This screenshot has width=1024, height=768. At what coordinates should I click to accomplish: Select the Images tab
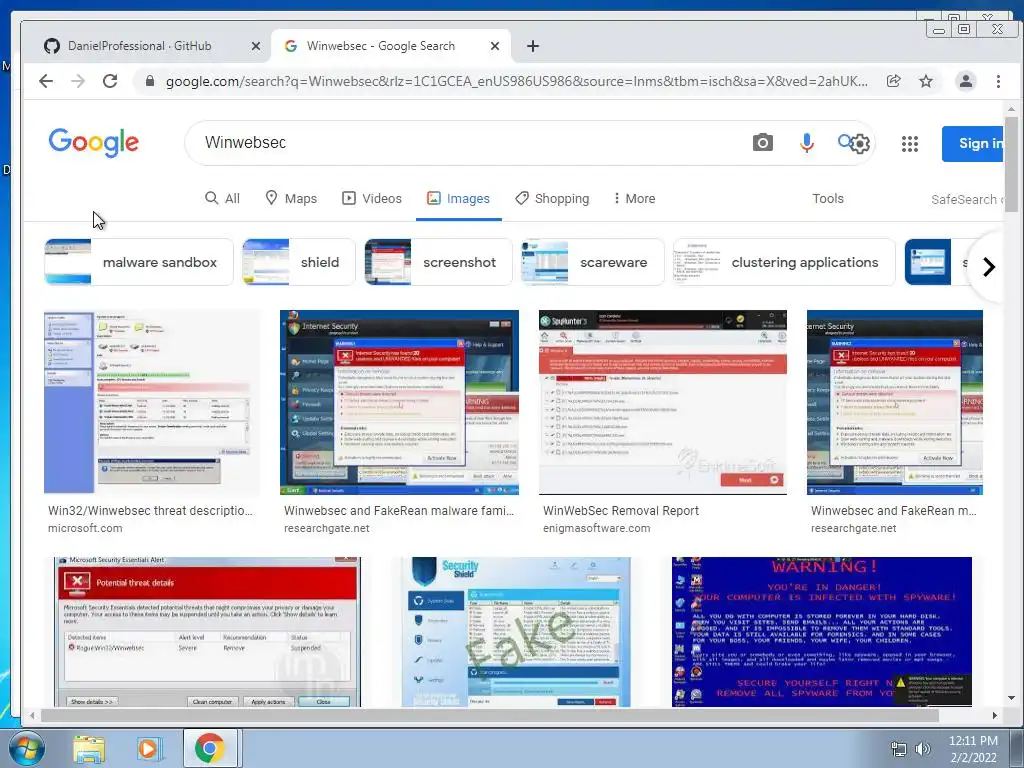458,199
